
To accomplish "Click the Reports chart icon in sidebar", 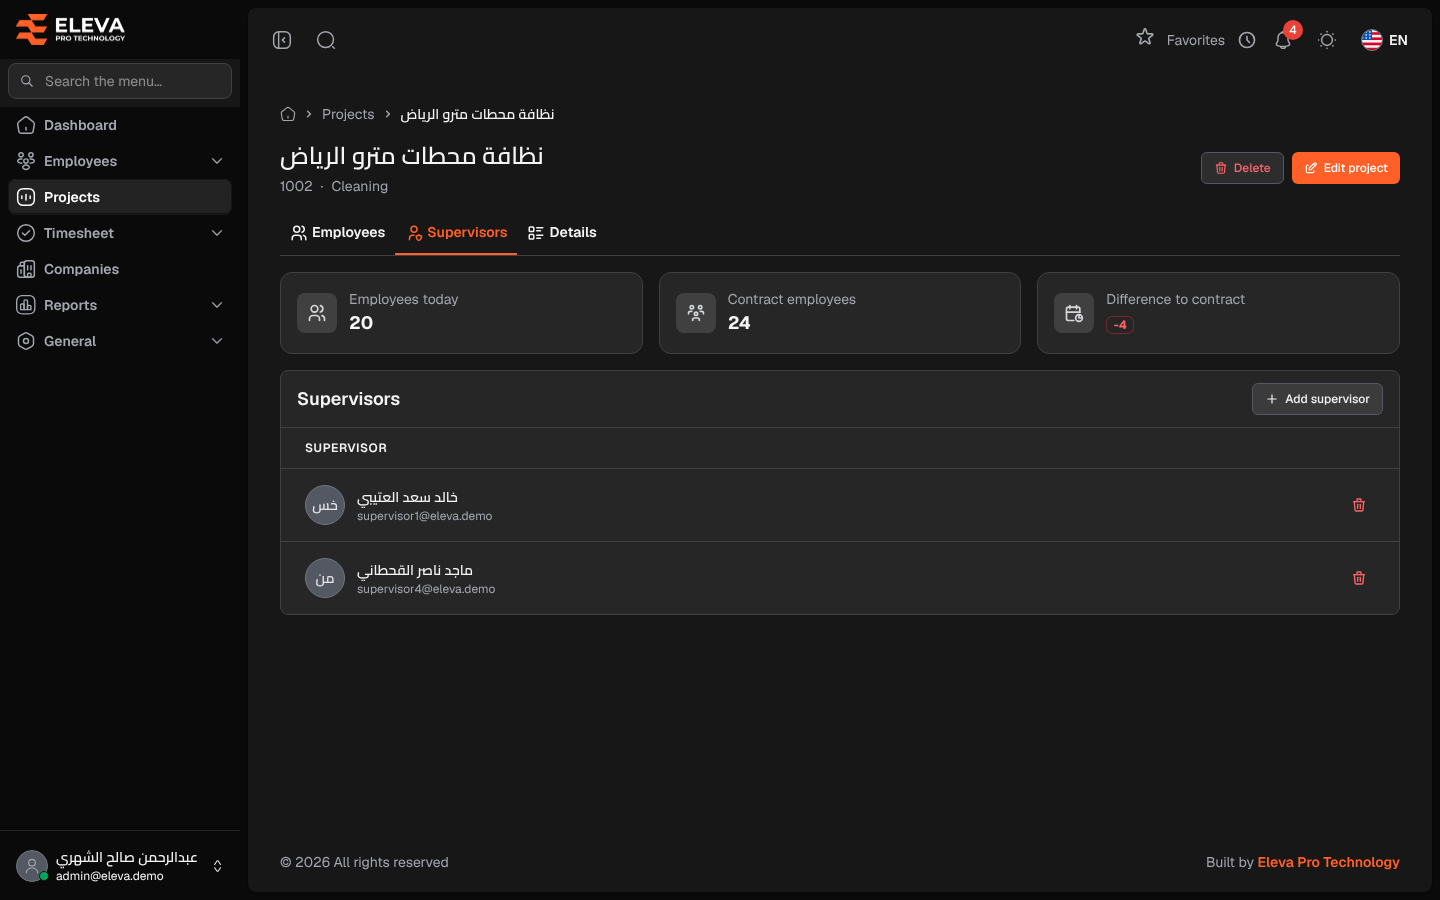I will pos(26,305).
